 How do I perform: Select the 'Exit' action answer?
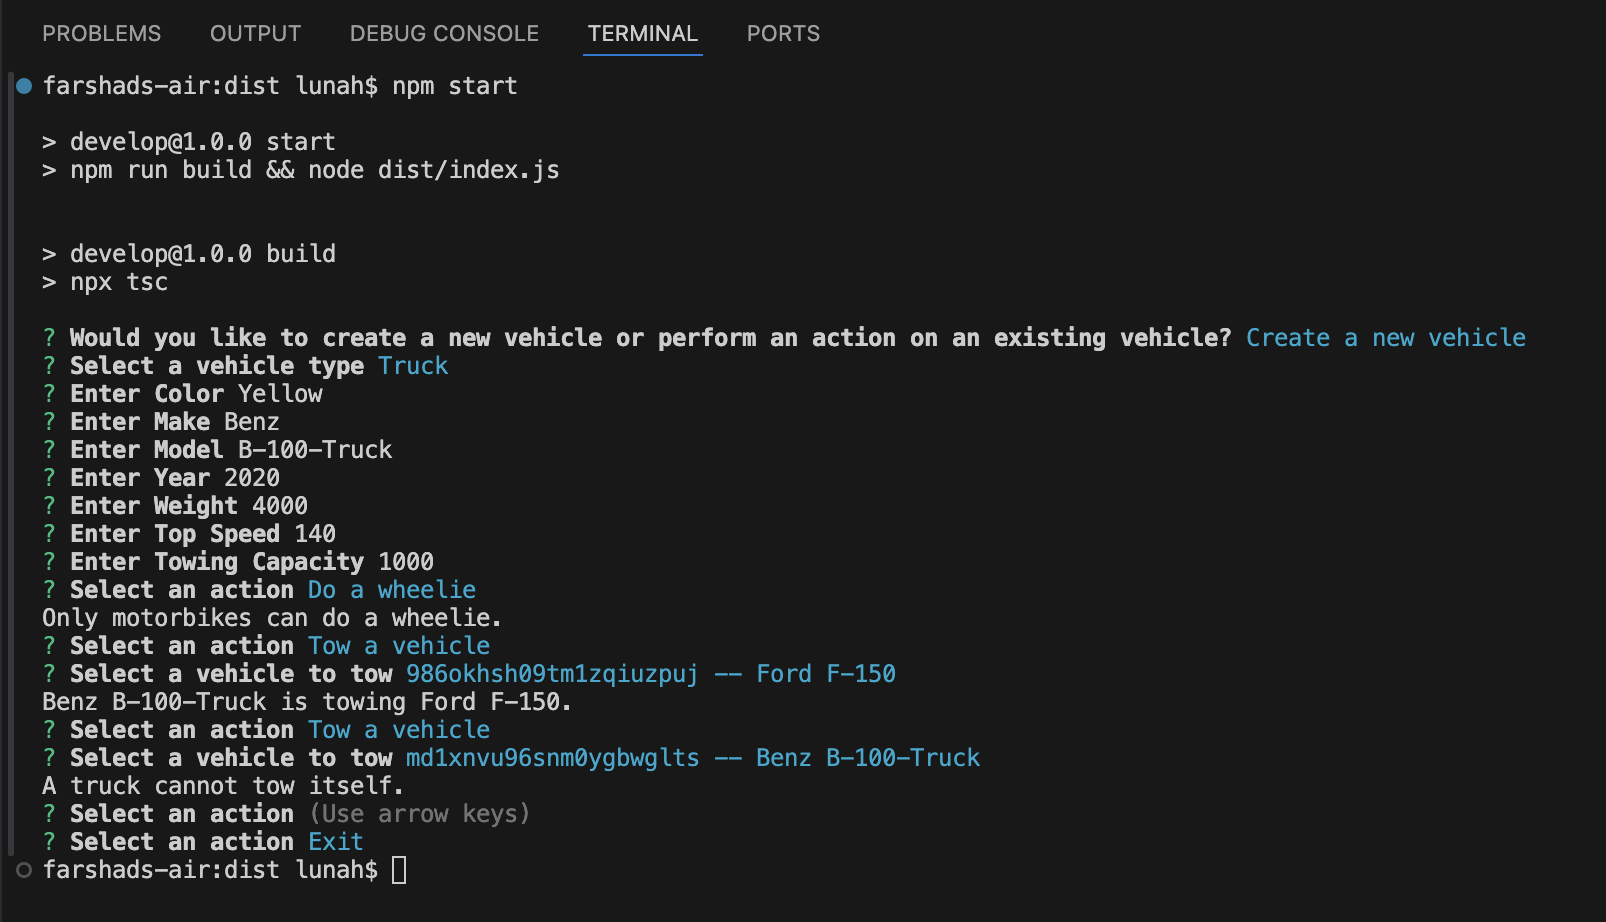[x=335, y=841]
